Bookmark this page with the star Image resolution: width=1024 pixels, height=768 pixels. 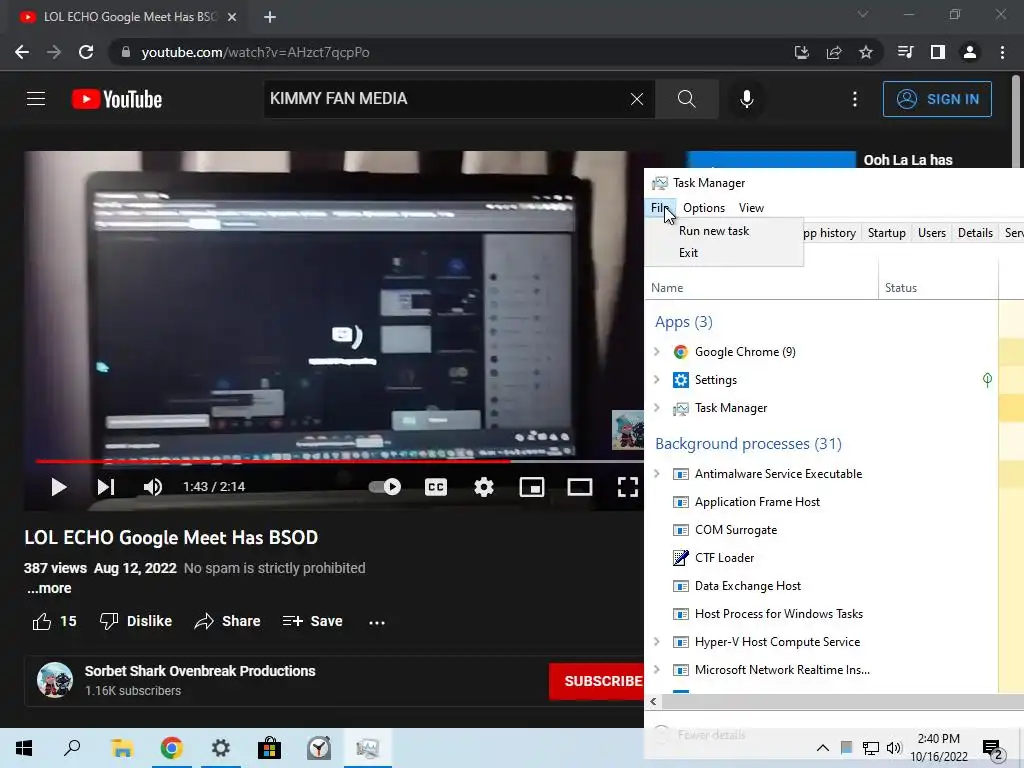[866, 52]
